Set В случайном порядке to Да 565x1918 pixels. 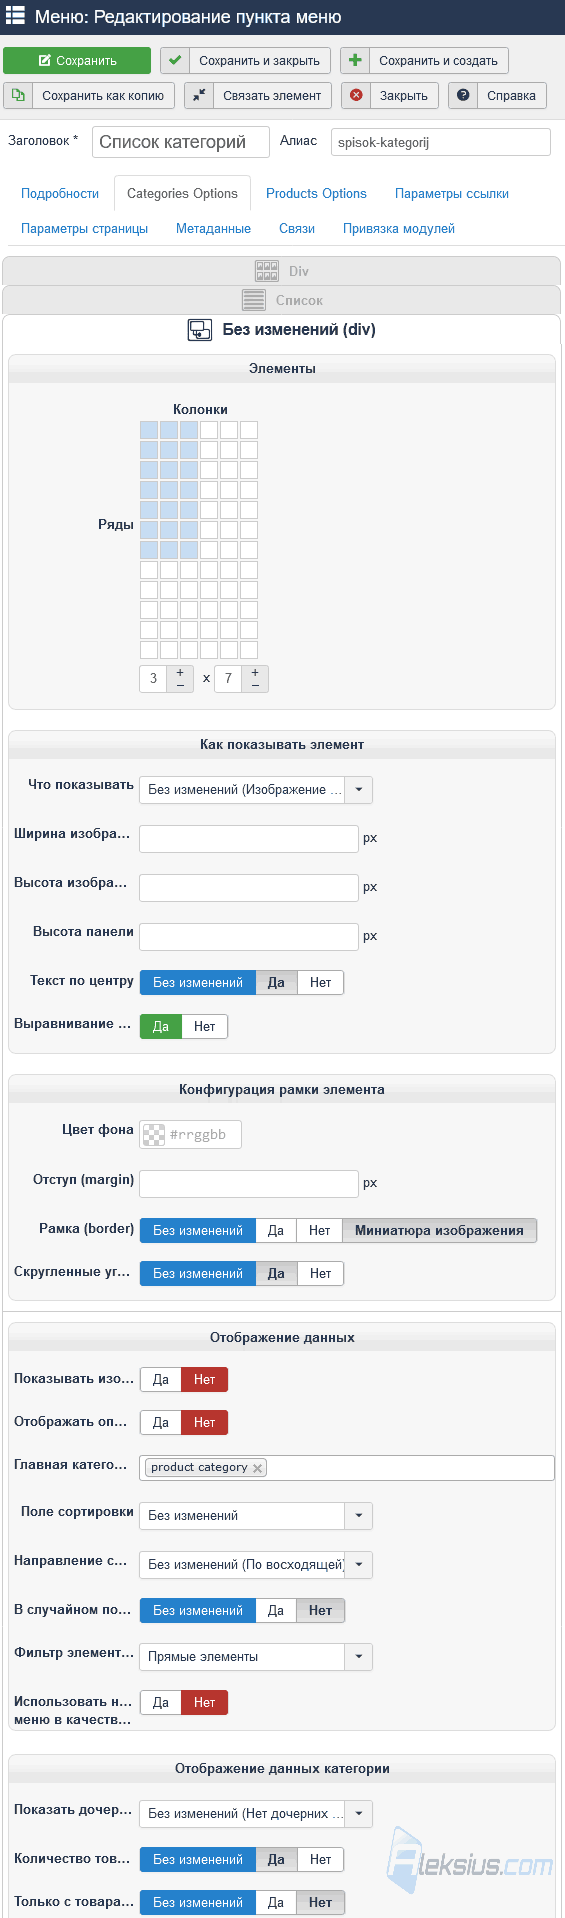276,1611
